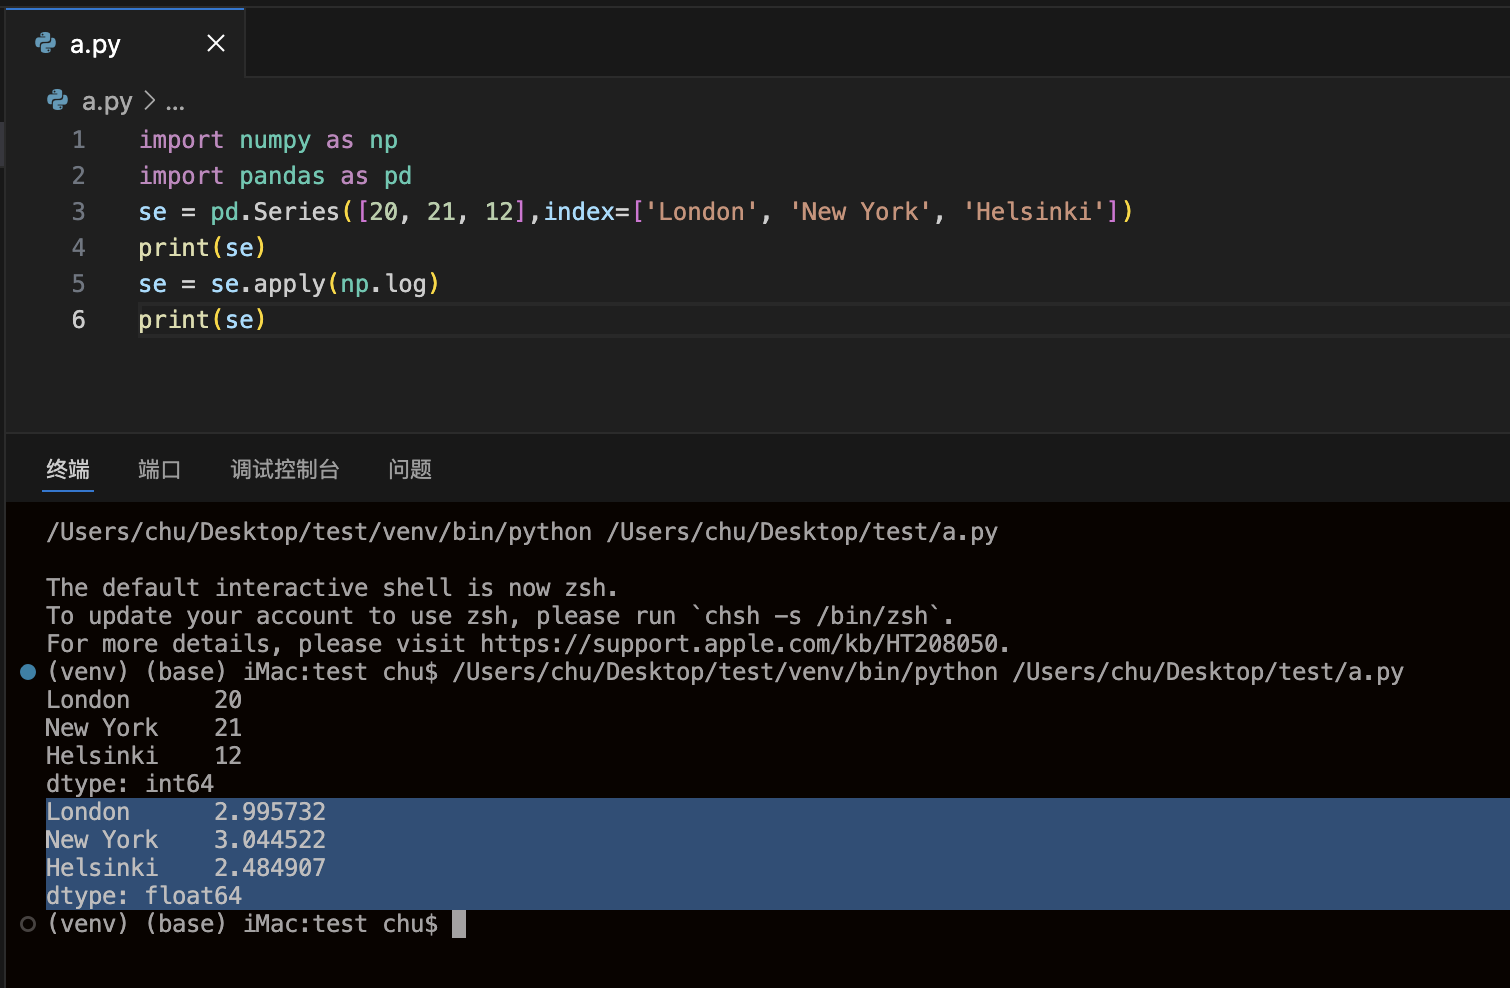The width and height of the screenshot is (1510, 988).
Task: Select the a.py editor tab
Action: [95, 43]
